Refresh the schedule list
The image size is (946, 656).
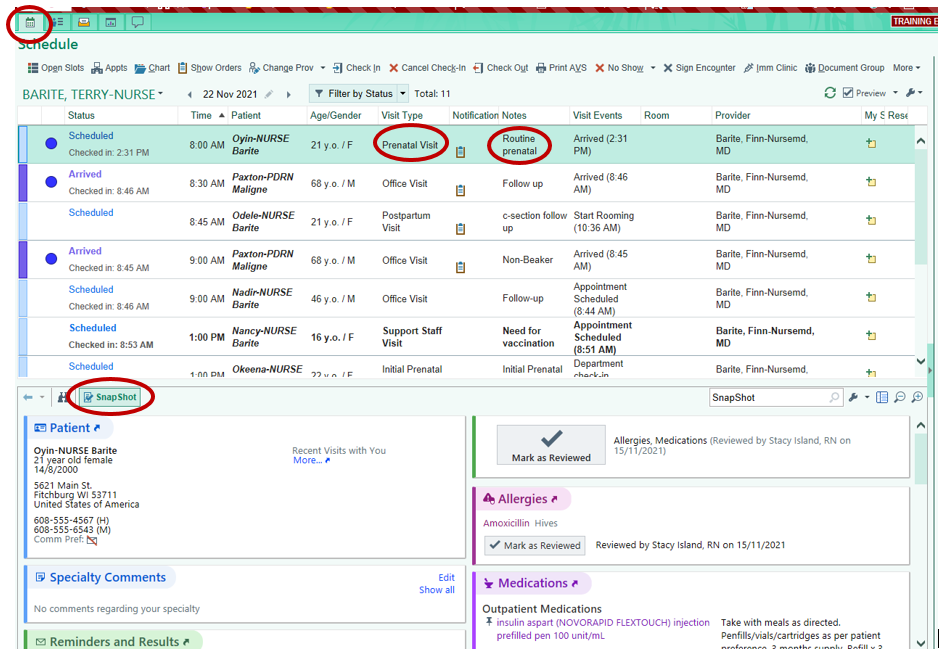pyautogui.click(x=830, y=93)
